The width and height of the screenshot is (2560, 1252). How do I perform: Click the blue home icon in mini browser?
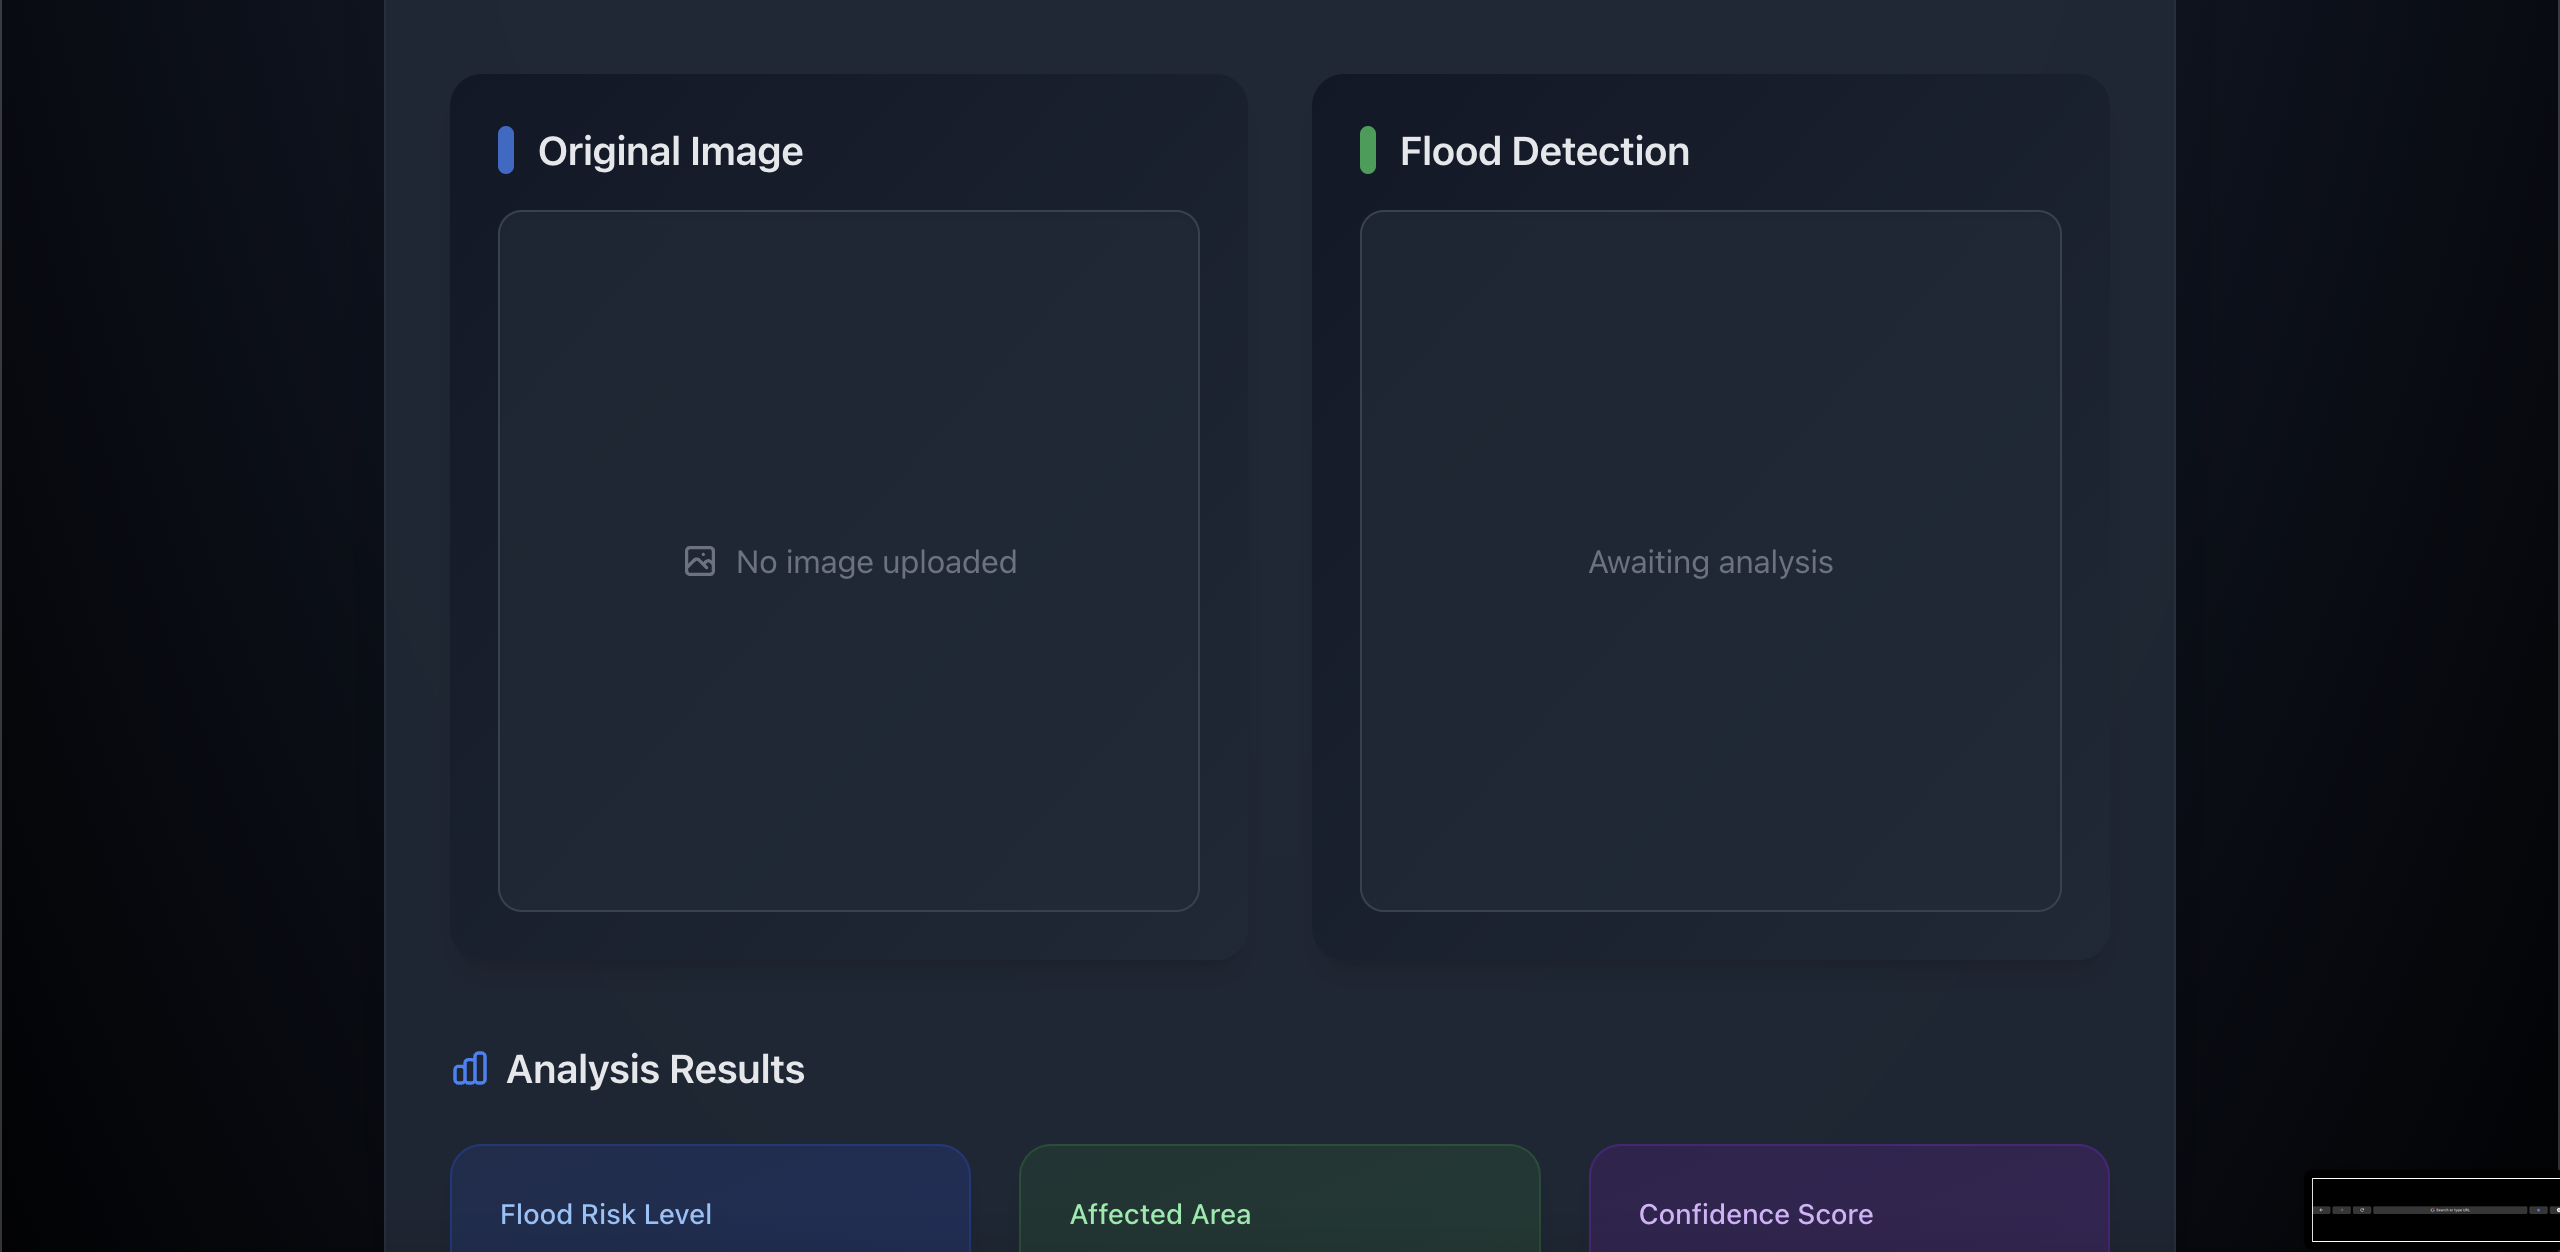pyautogui.click(x=2538, y=1210)
